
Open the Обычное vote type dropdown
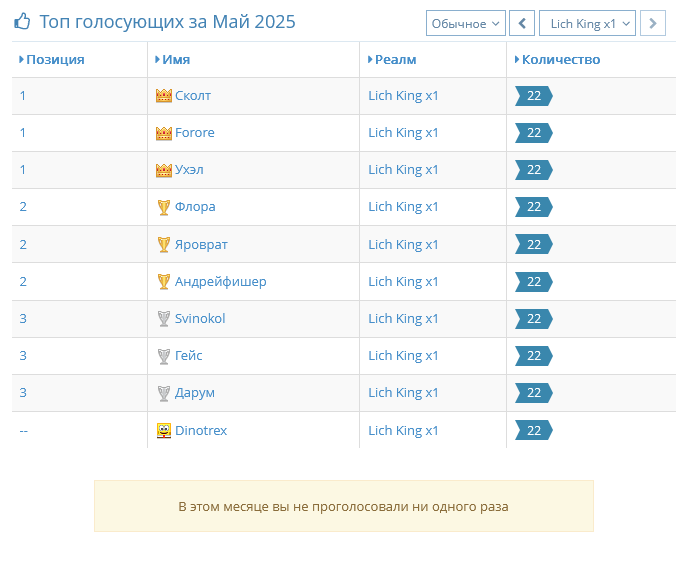pos(466,23)
